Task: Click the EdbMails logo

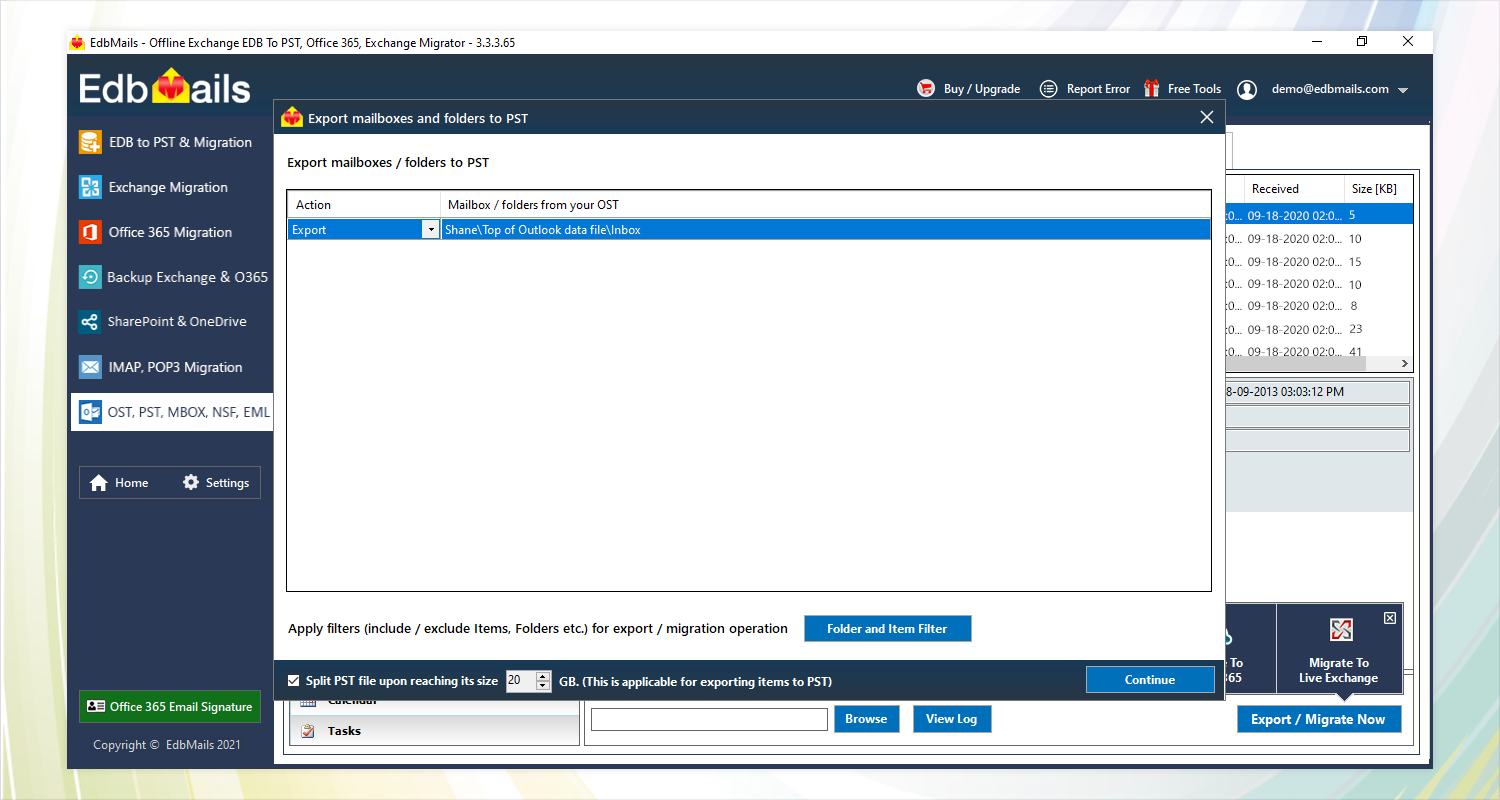Action: pyautogui.click(x=165, y=88)
